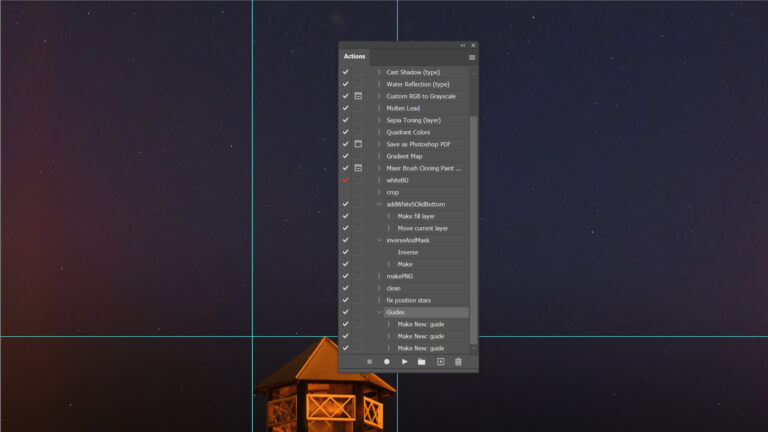Select the Inverse step
The height and width of the screenshot is (432, 768).
click(408, 252)
